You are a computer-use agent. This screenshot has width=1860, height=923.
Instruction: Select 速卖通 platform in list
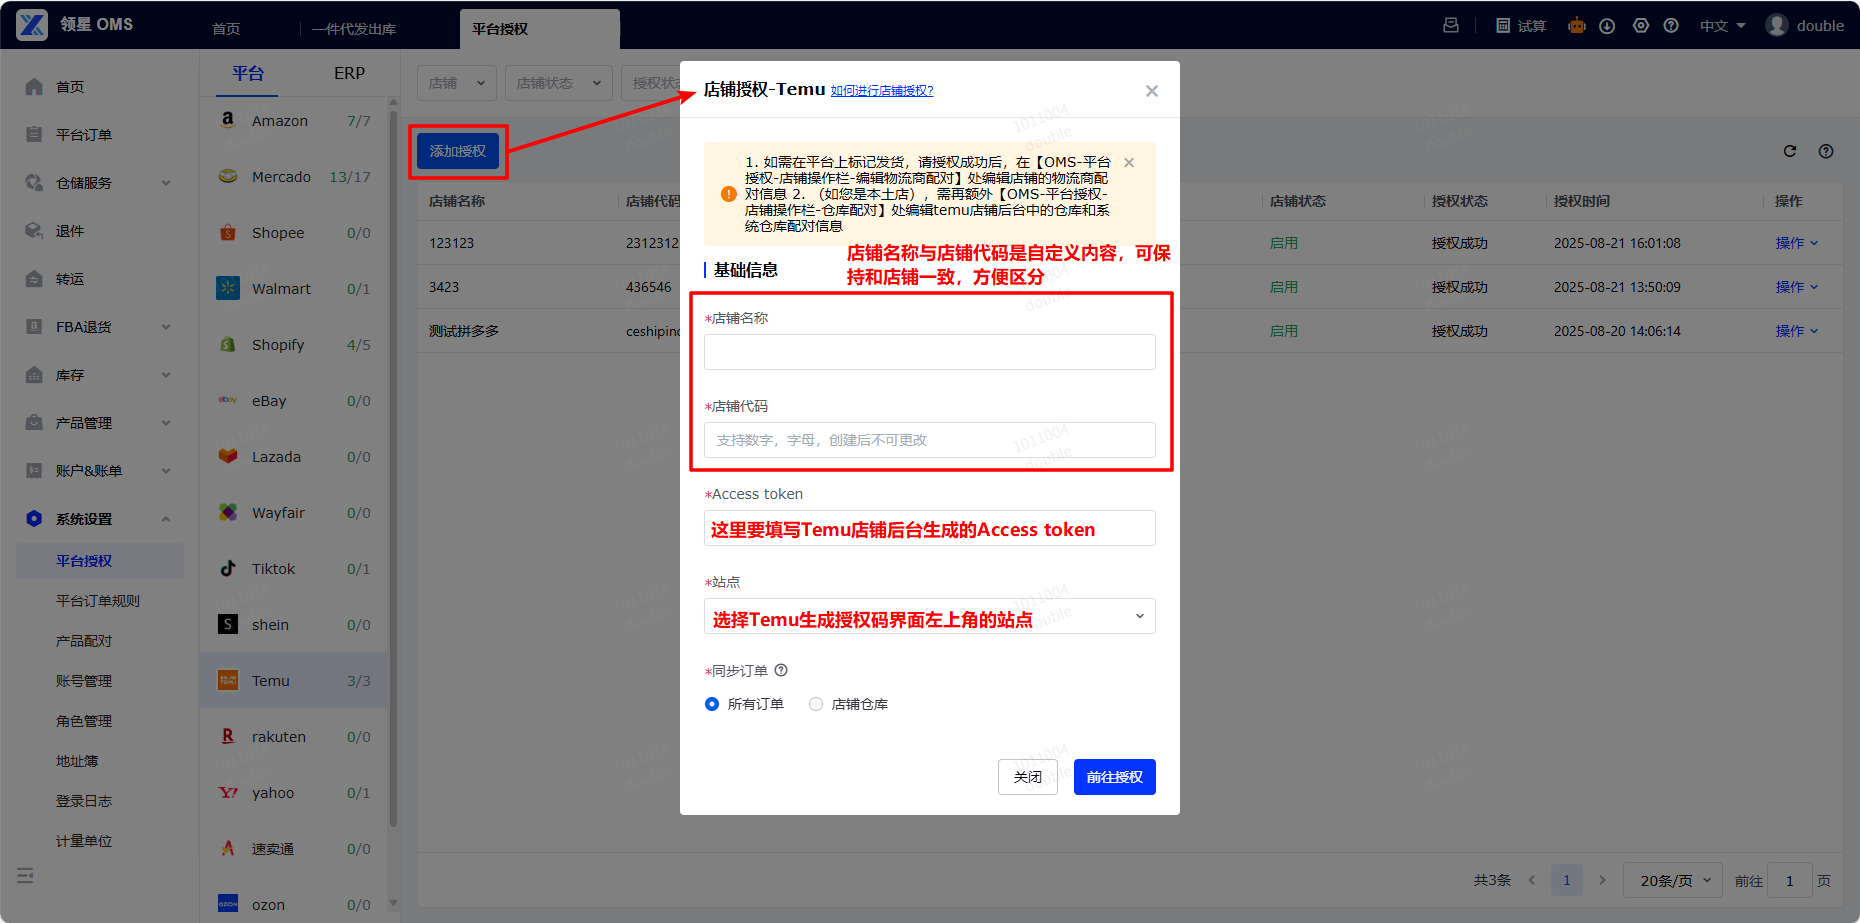click(294, 849)
